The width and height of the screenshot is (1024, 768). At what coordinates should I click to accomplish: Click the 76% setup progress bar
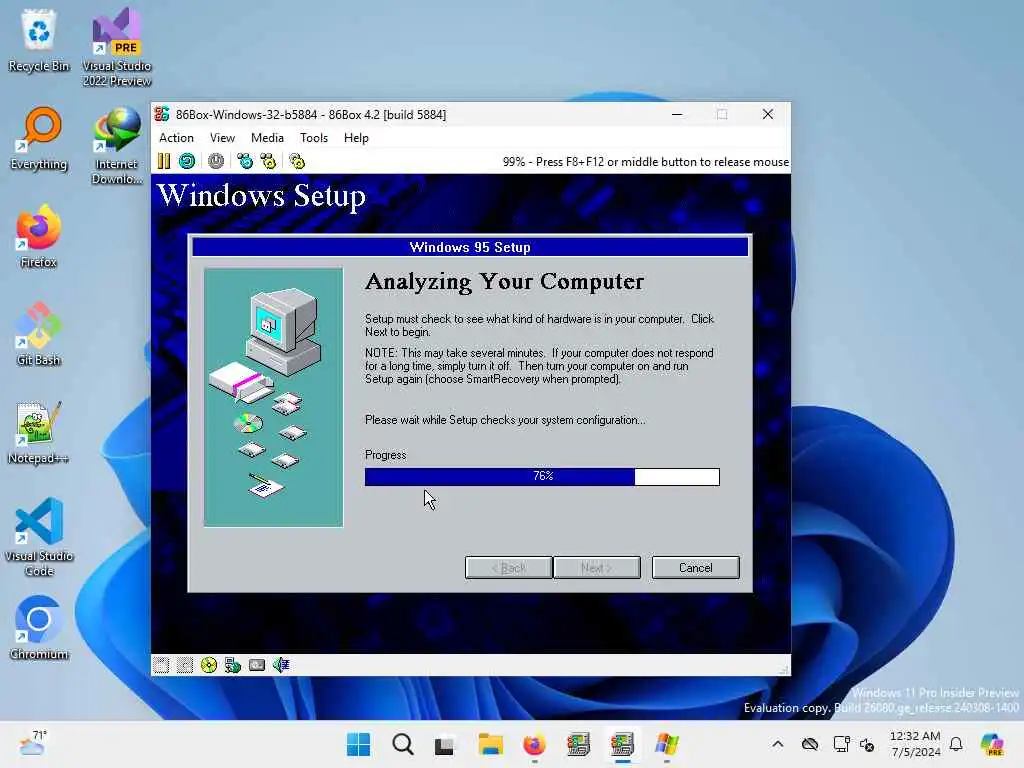tap(542, 477)
